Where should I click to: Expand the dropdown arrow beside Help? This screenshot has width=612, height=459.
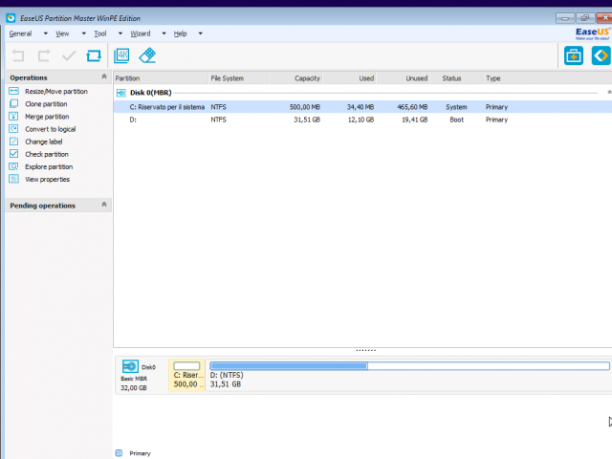(201, 34)
